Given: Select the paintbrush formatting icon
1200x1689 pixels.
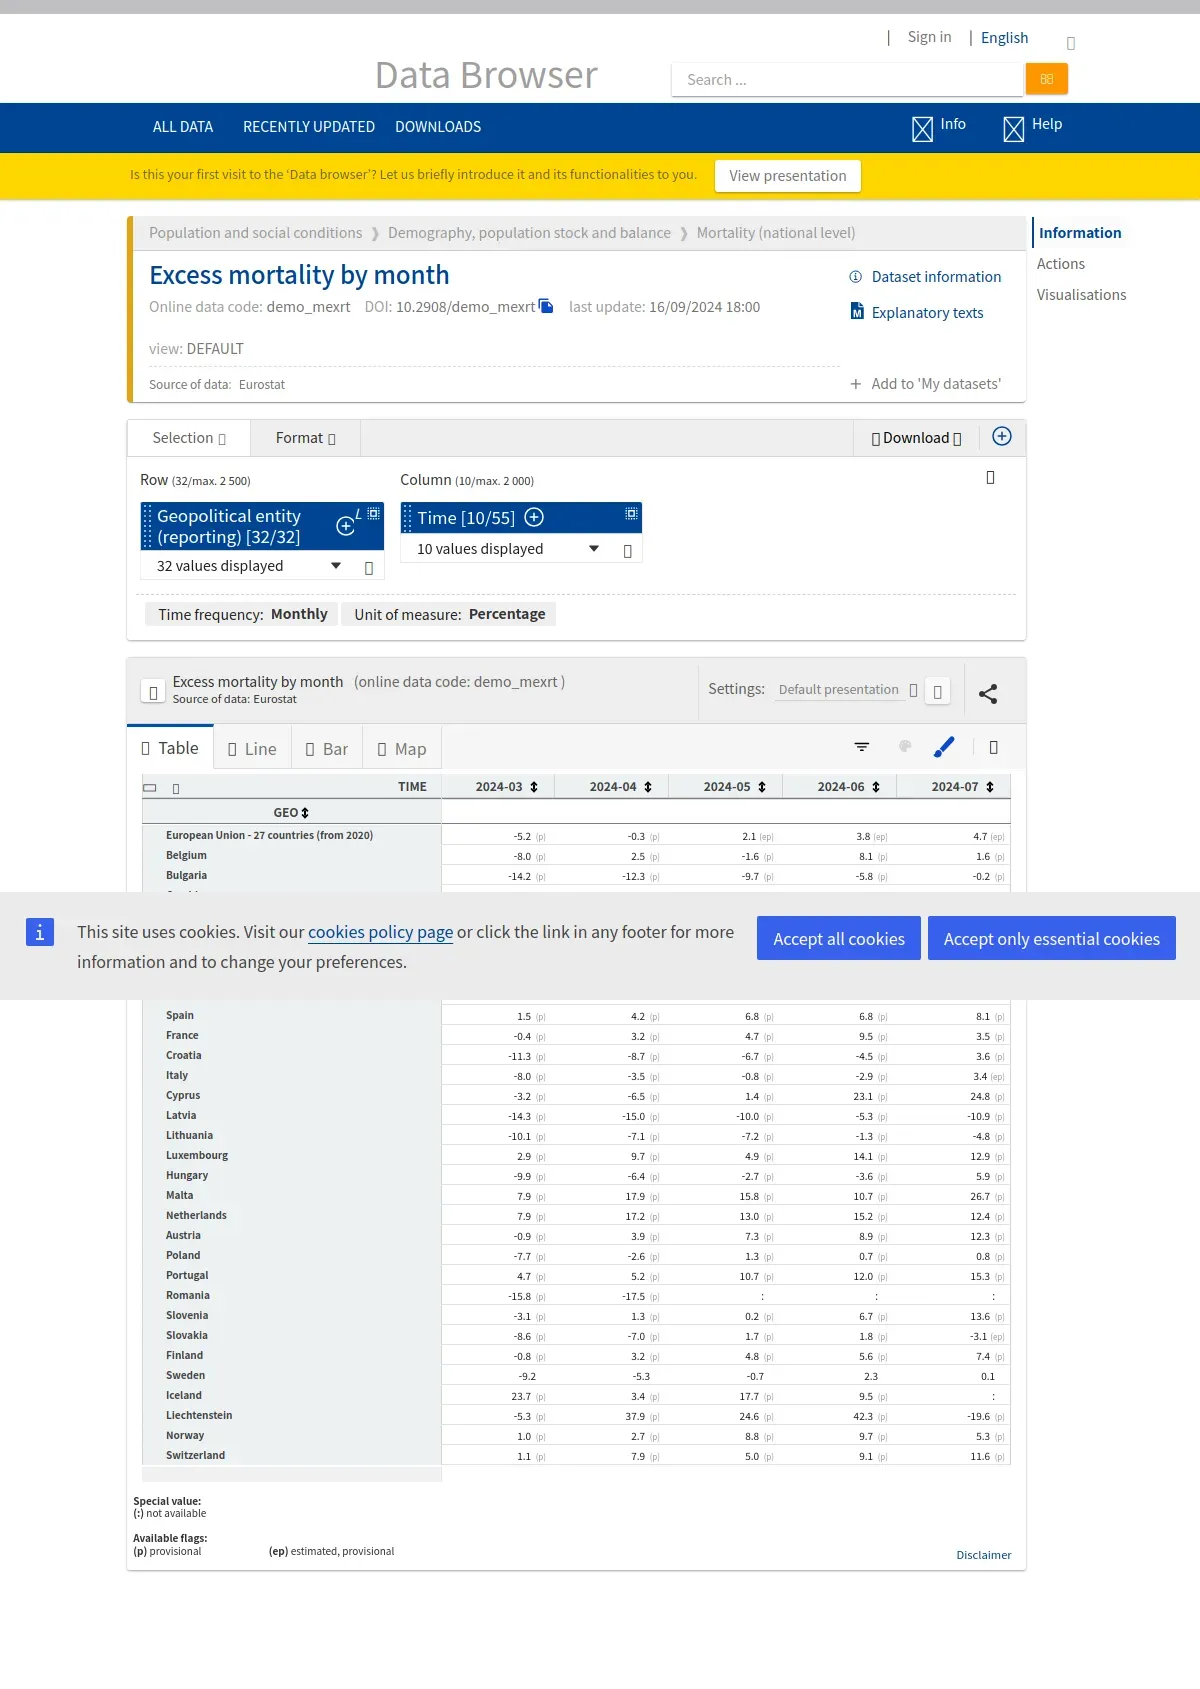Looking at the screenshot, I should [944, 747].
